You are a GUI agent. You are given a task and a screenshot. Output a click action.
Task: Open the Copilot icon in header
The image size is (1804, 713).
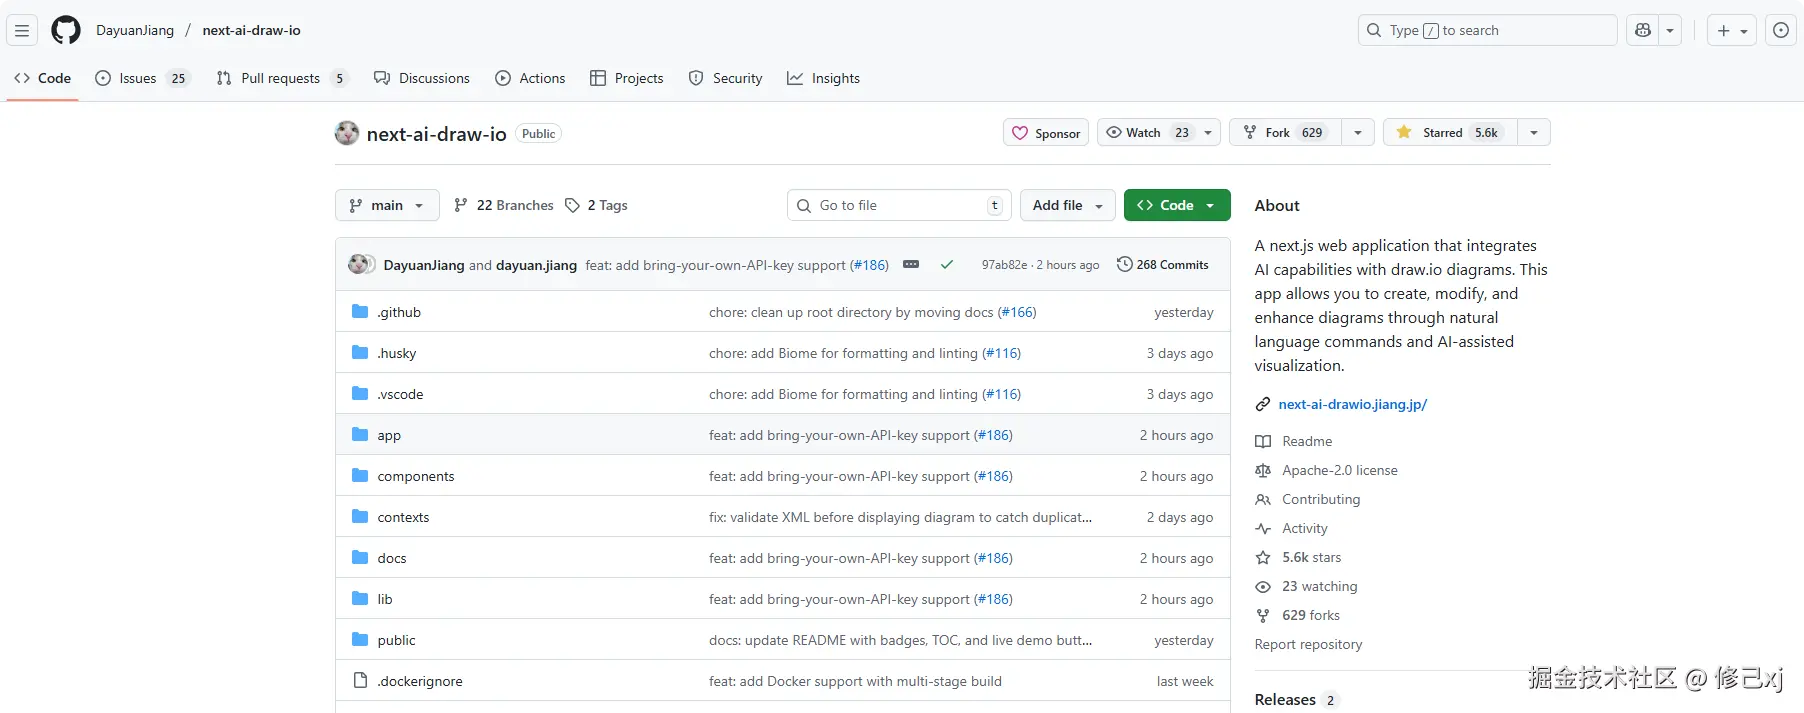(1643, 31)
